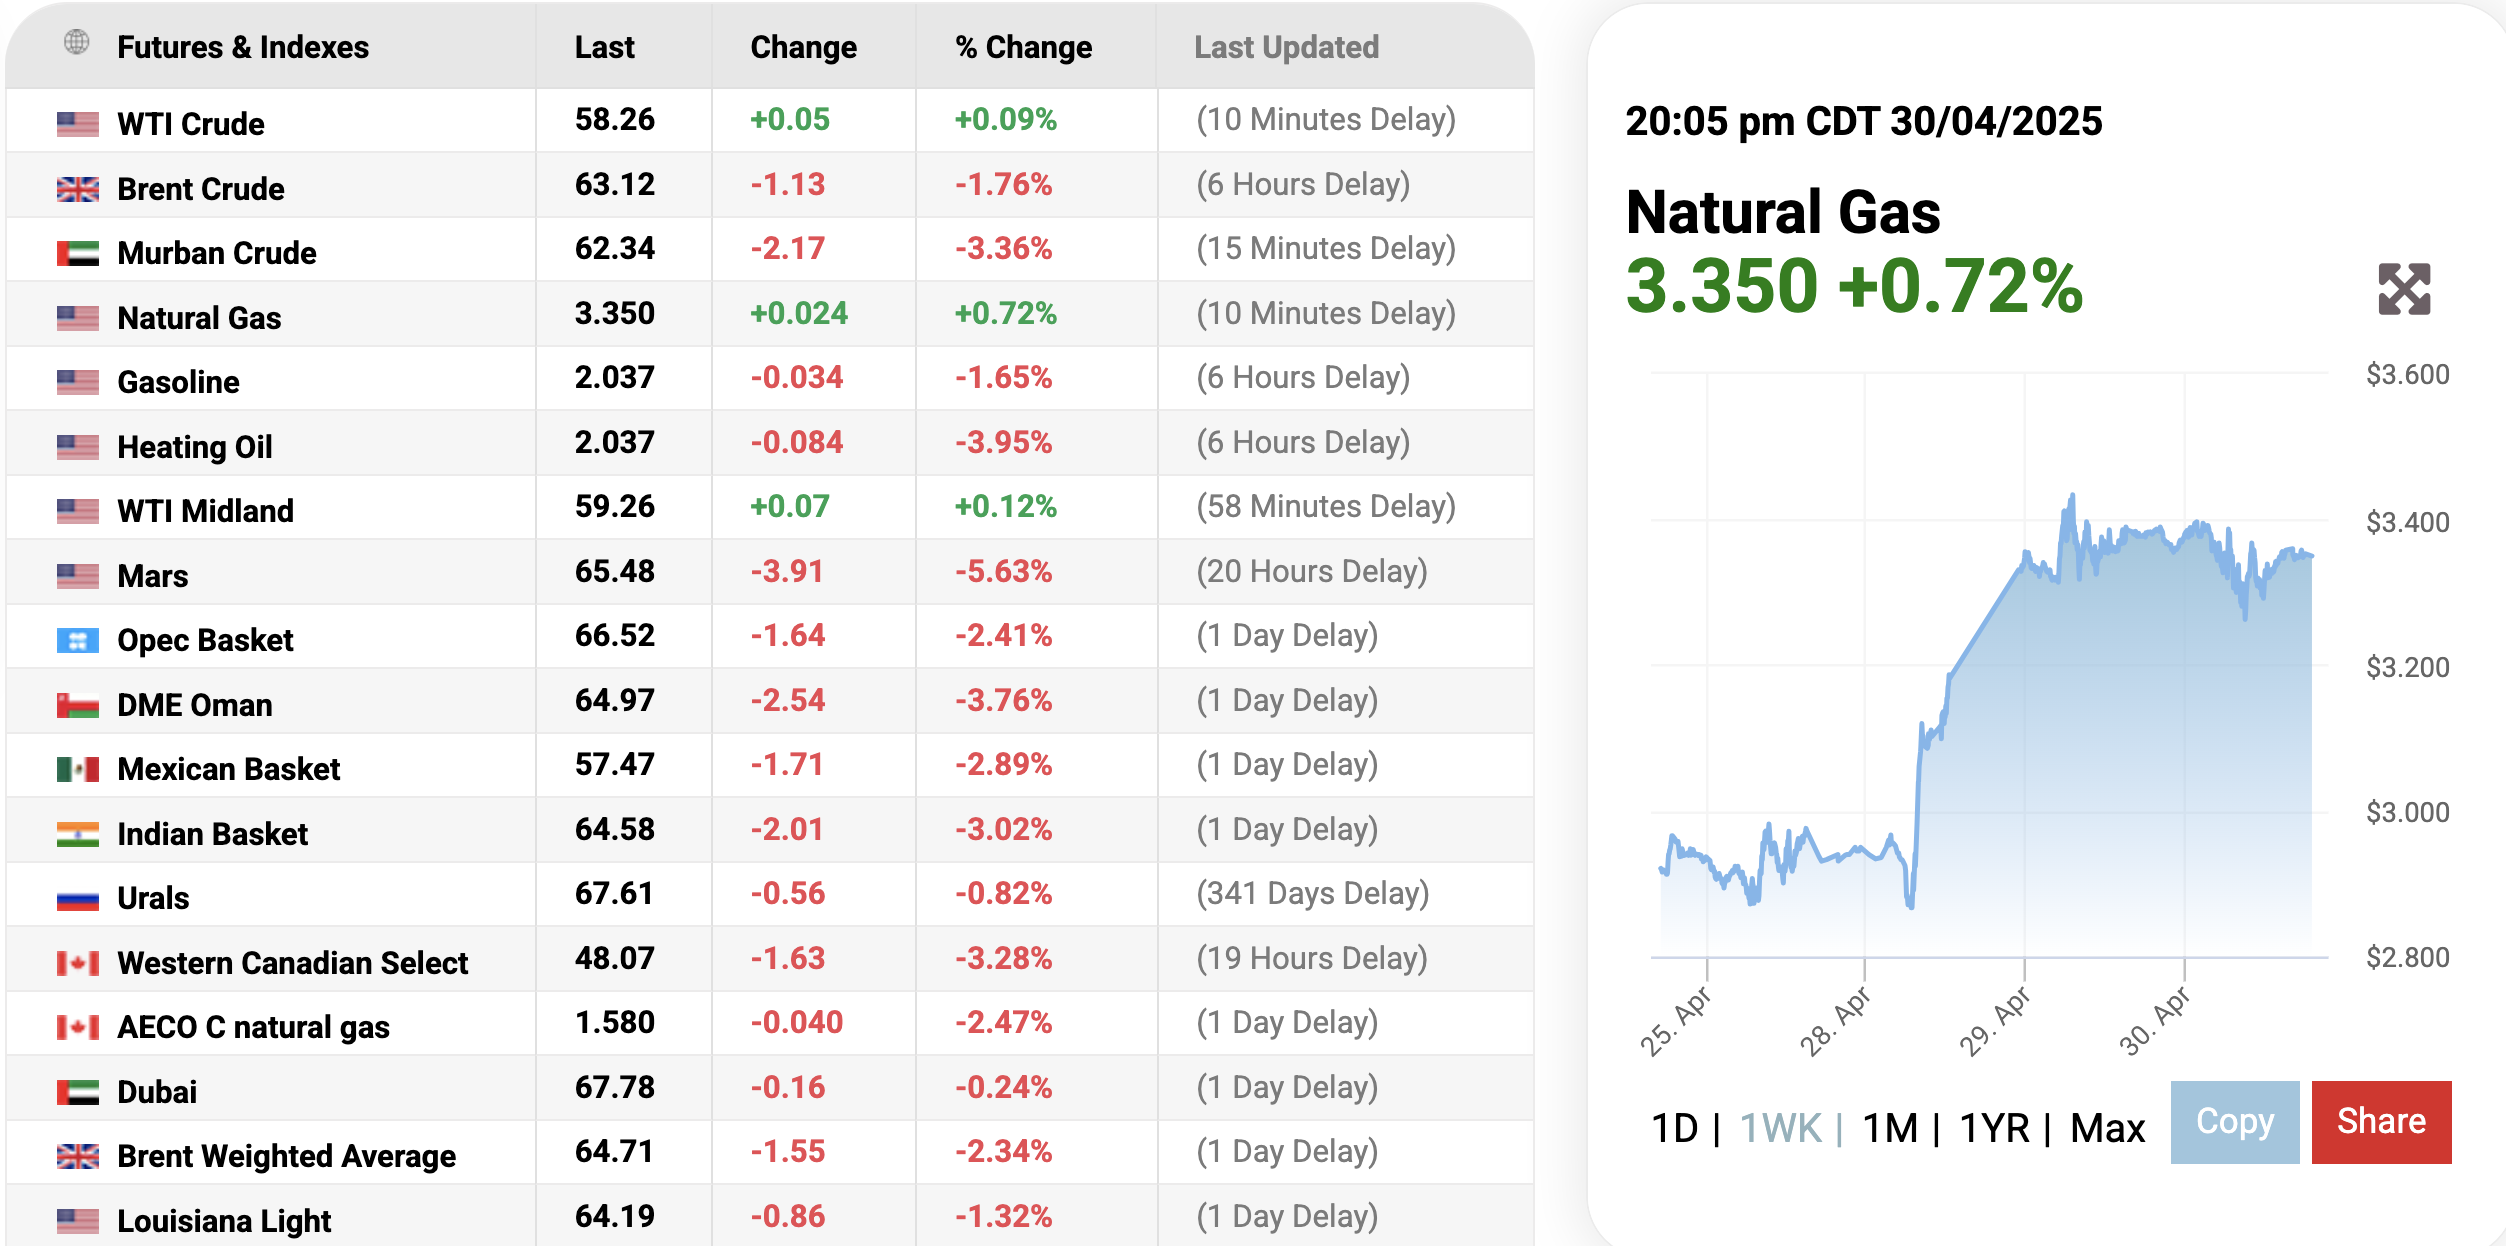Screen dimensions: 2506x1246
Task: Show the 1YR chart view
Action: [x=1994, y=1128]
